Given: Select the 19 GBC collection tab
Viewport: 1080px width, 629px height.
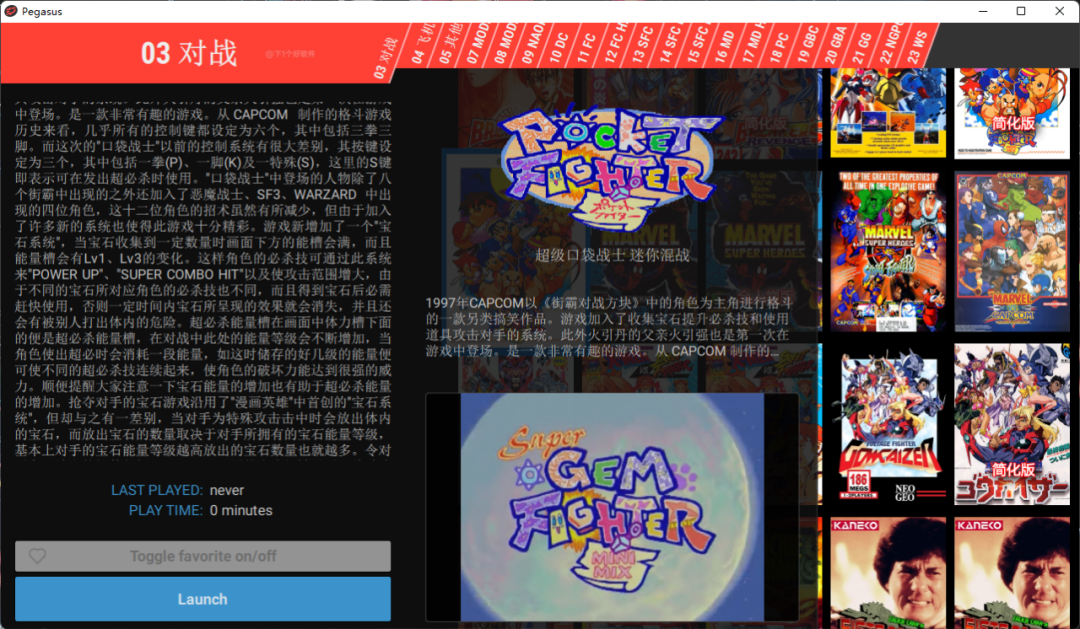Looking at the screenshot, I should (x=808, y=45).
